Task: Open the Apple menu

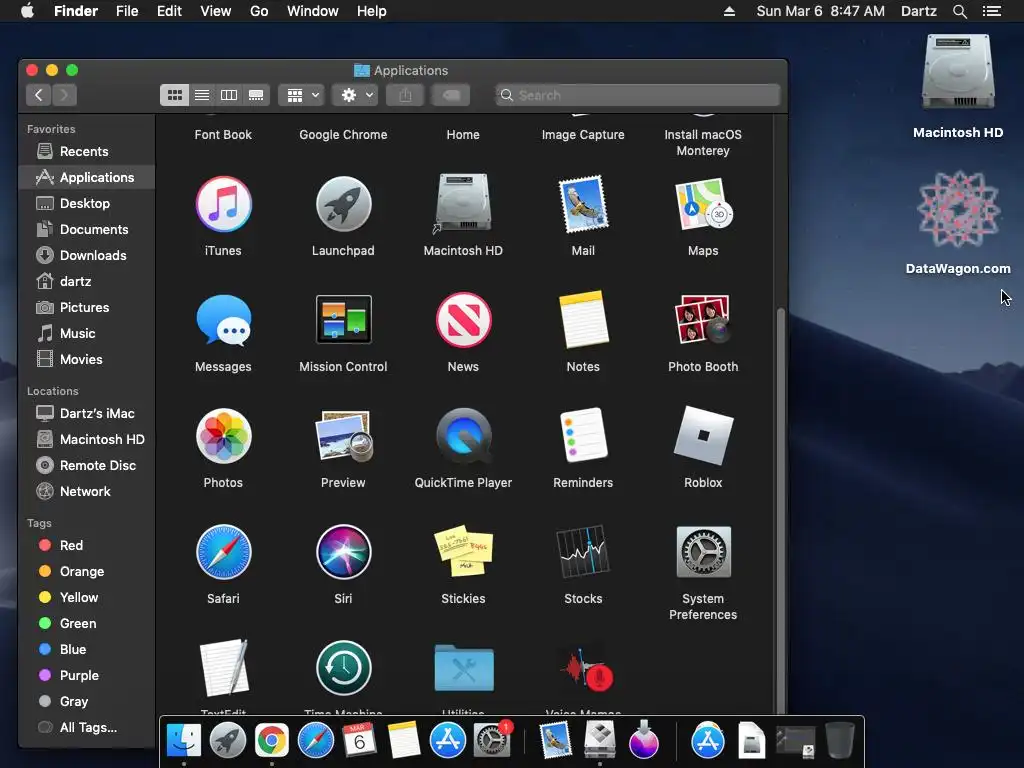Action: point(27,11)
